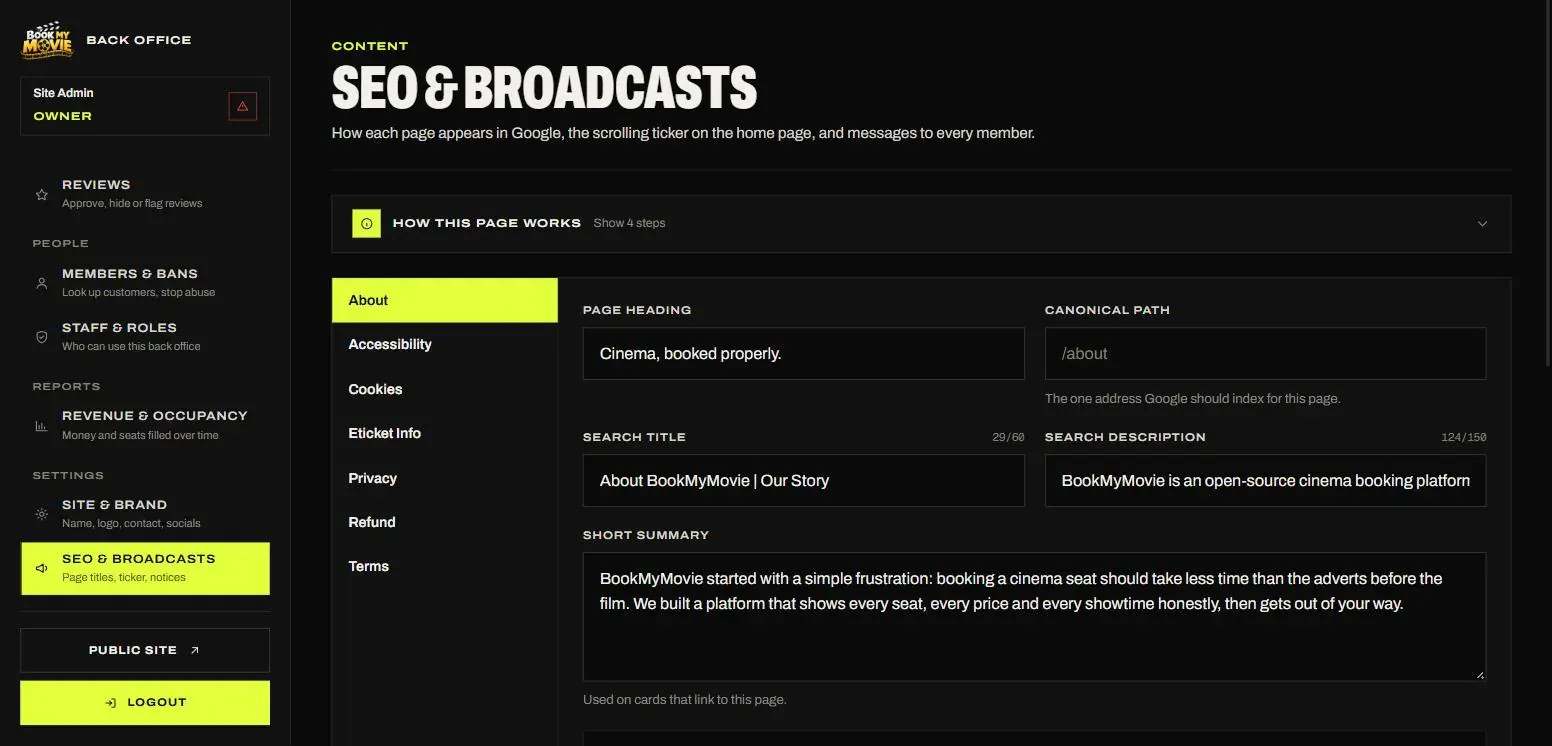Click the Search Description input field
This screenshot has width=1552, height=746.
(1265, 480)
